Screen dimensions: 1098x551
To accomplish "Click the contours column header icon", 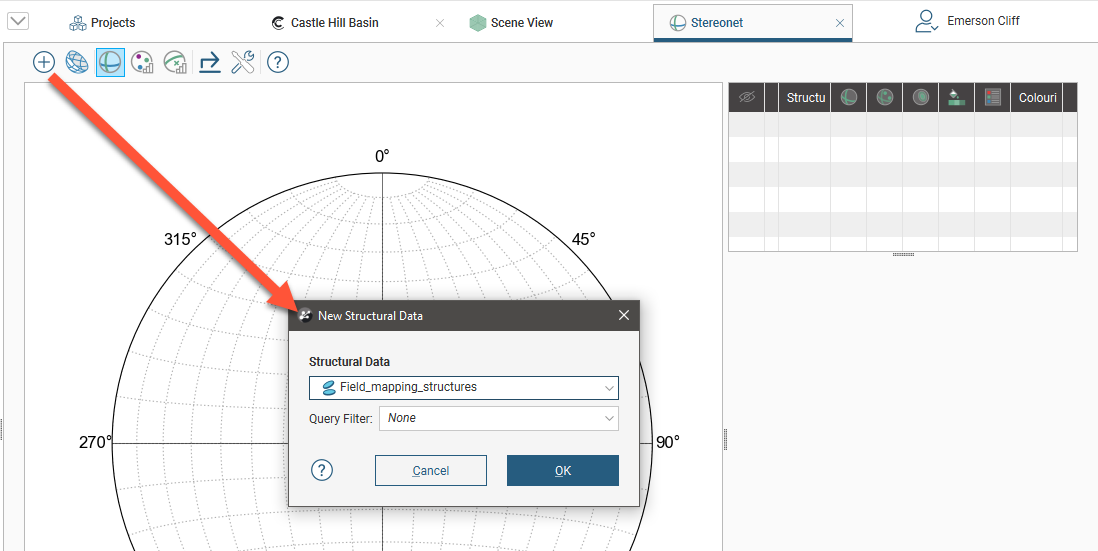I will coord(921,97).
